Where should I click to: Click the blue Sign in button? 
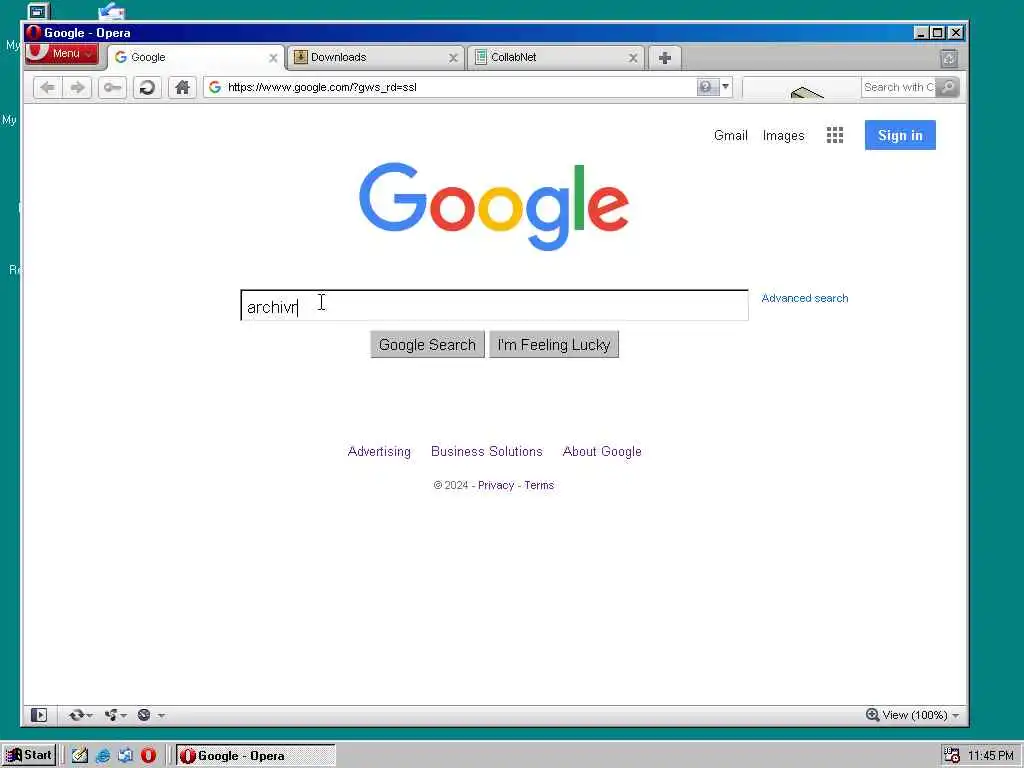(900, 135)
